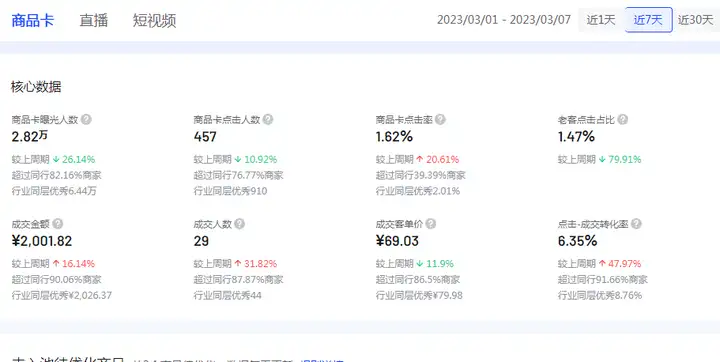Screen dimensions: 720x362
Task: Click 超过同行87.87%商家 text
Action: (x=238, y=280)
